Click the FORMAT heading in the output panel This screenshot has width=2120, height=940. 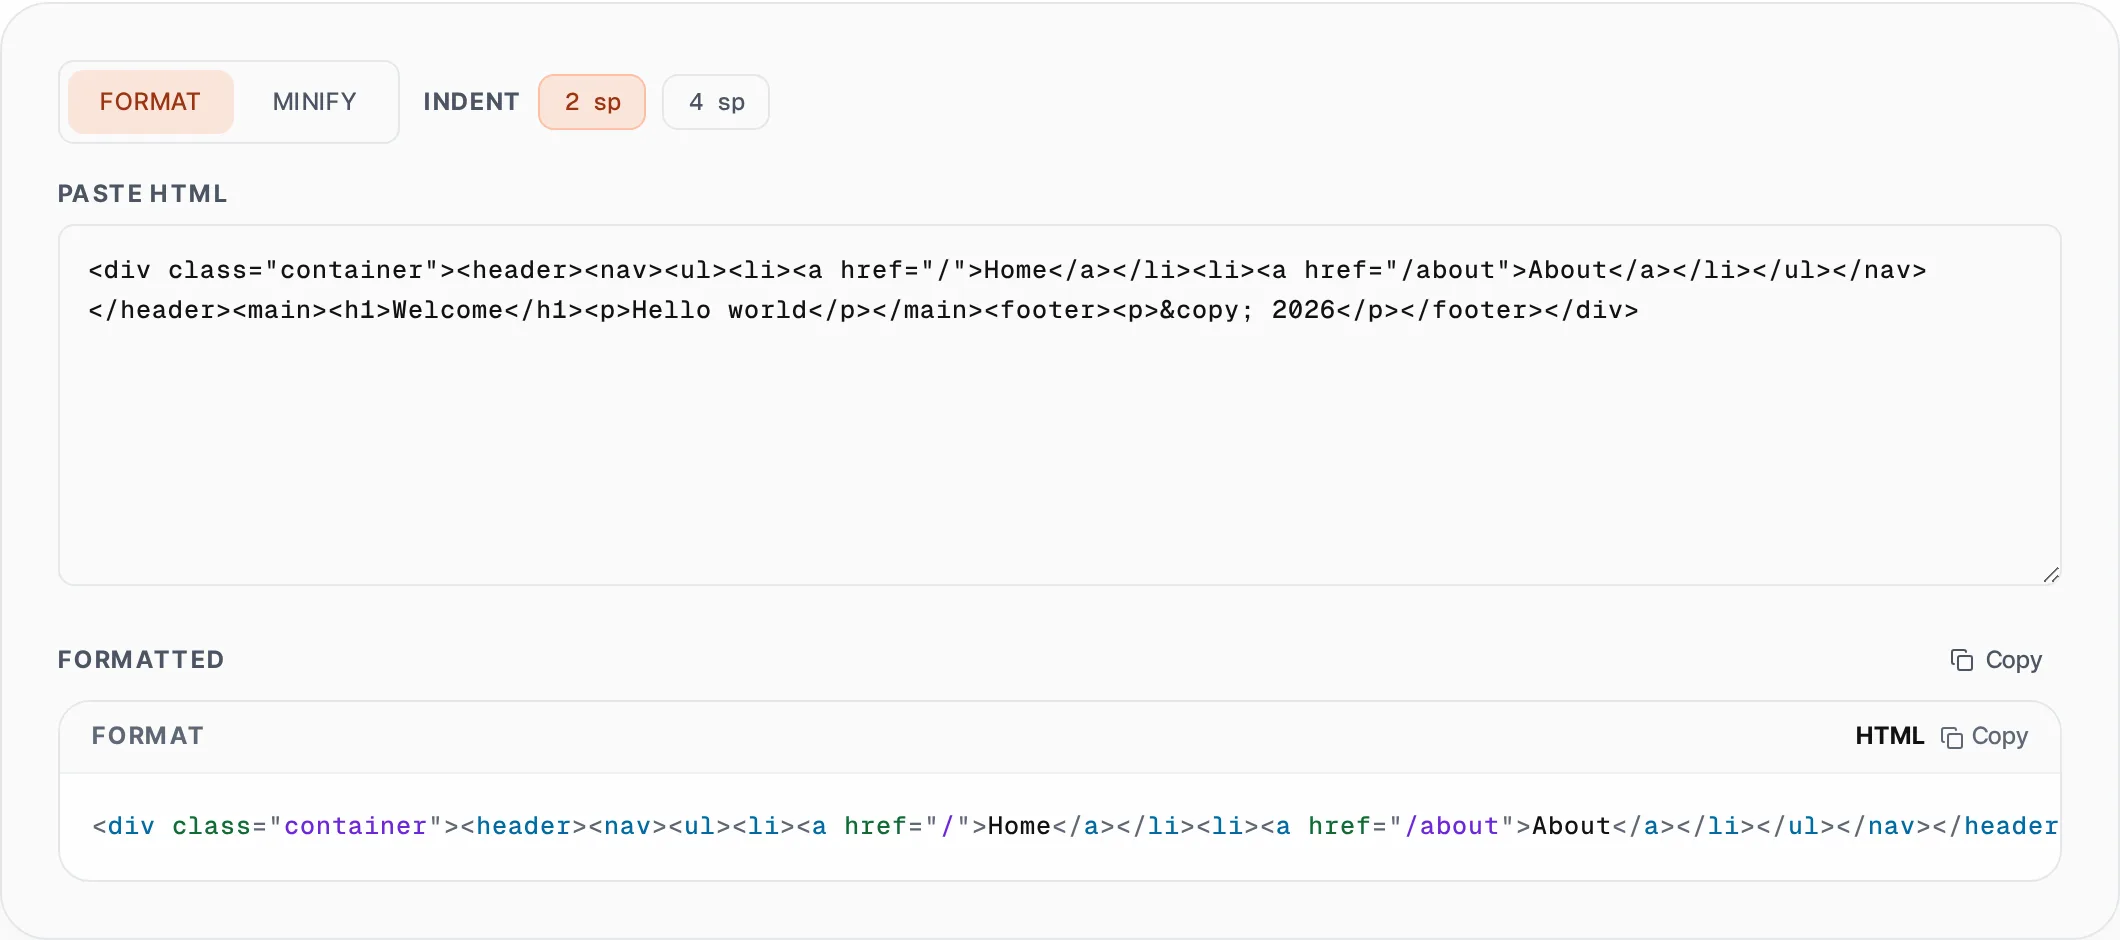click(x=148, y=736)
